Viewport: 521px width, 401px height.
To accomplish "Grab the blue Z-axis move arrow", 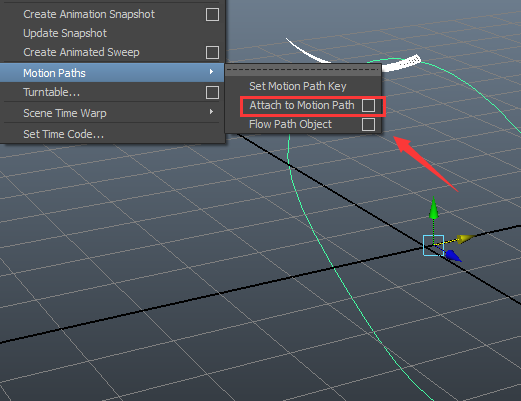I will [x=453, y=256].
